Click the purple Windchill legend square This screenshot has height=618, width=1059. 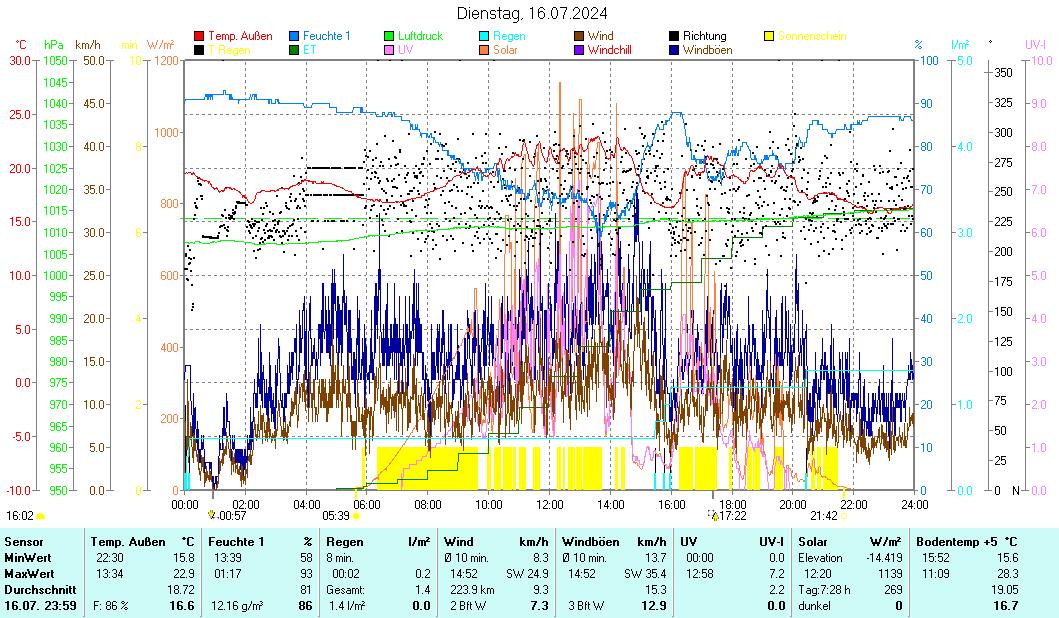click(x=580, y=49)
